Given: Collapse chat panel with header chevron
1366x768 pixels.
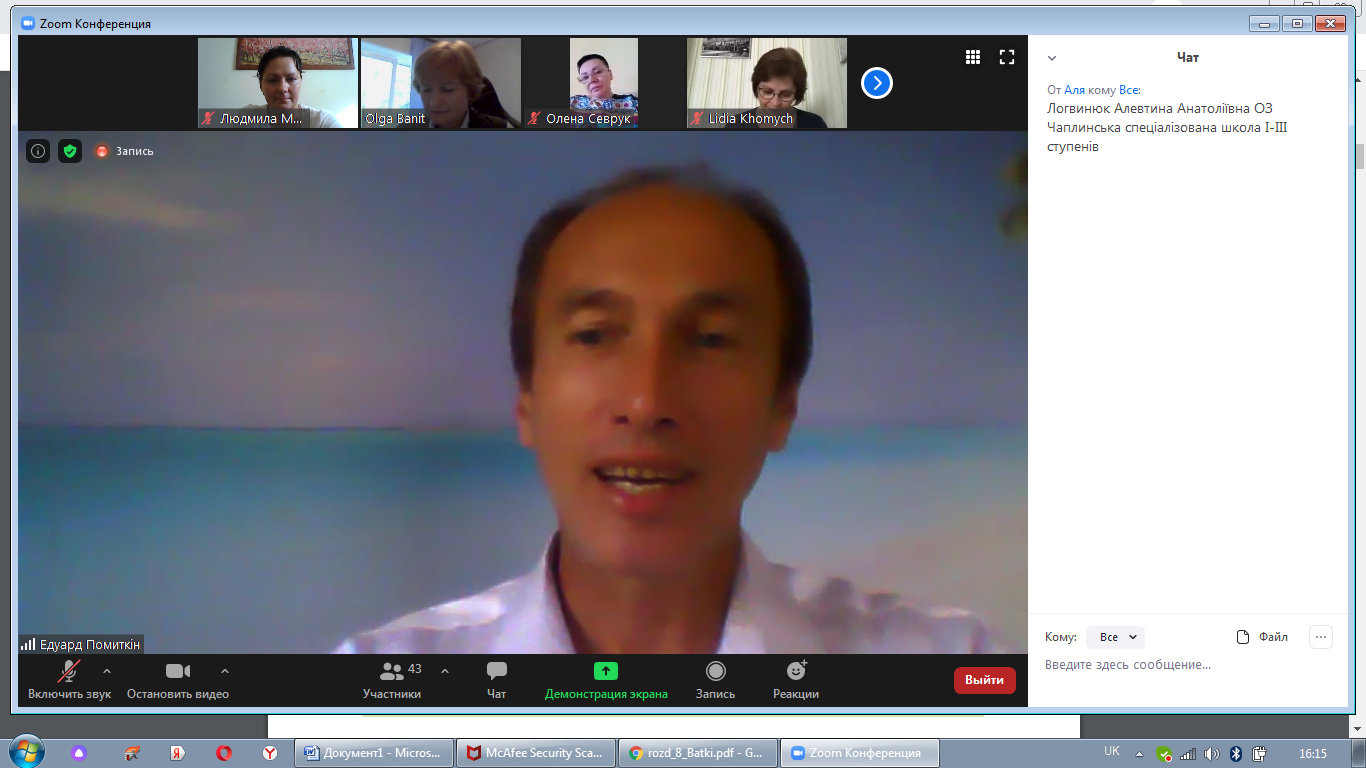Looking at the screenshot, I should tap(1052, 58).
